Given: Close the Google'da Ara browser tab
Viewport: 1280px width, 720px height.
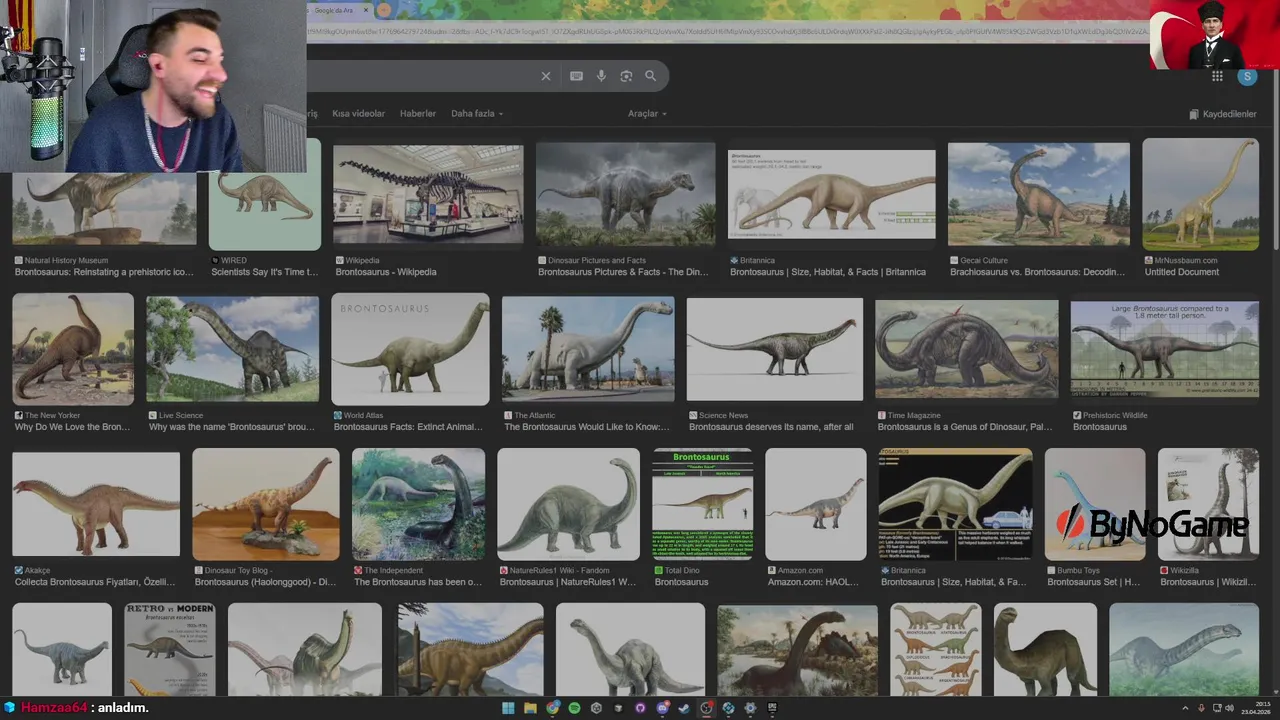Looking at the screenshot, I should (366, 10).
